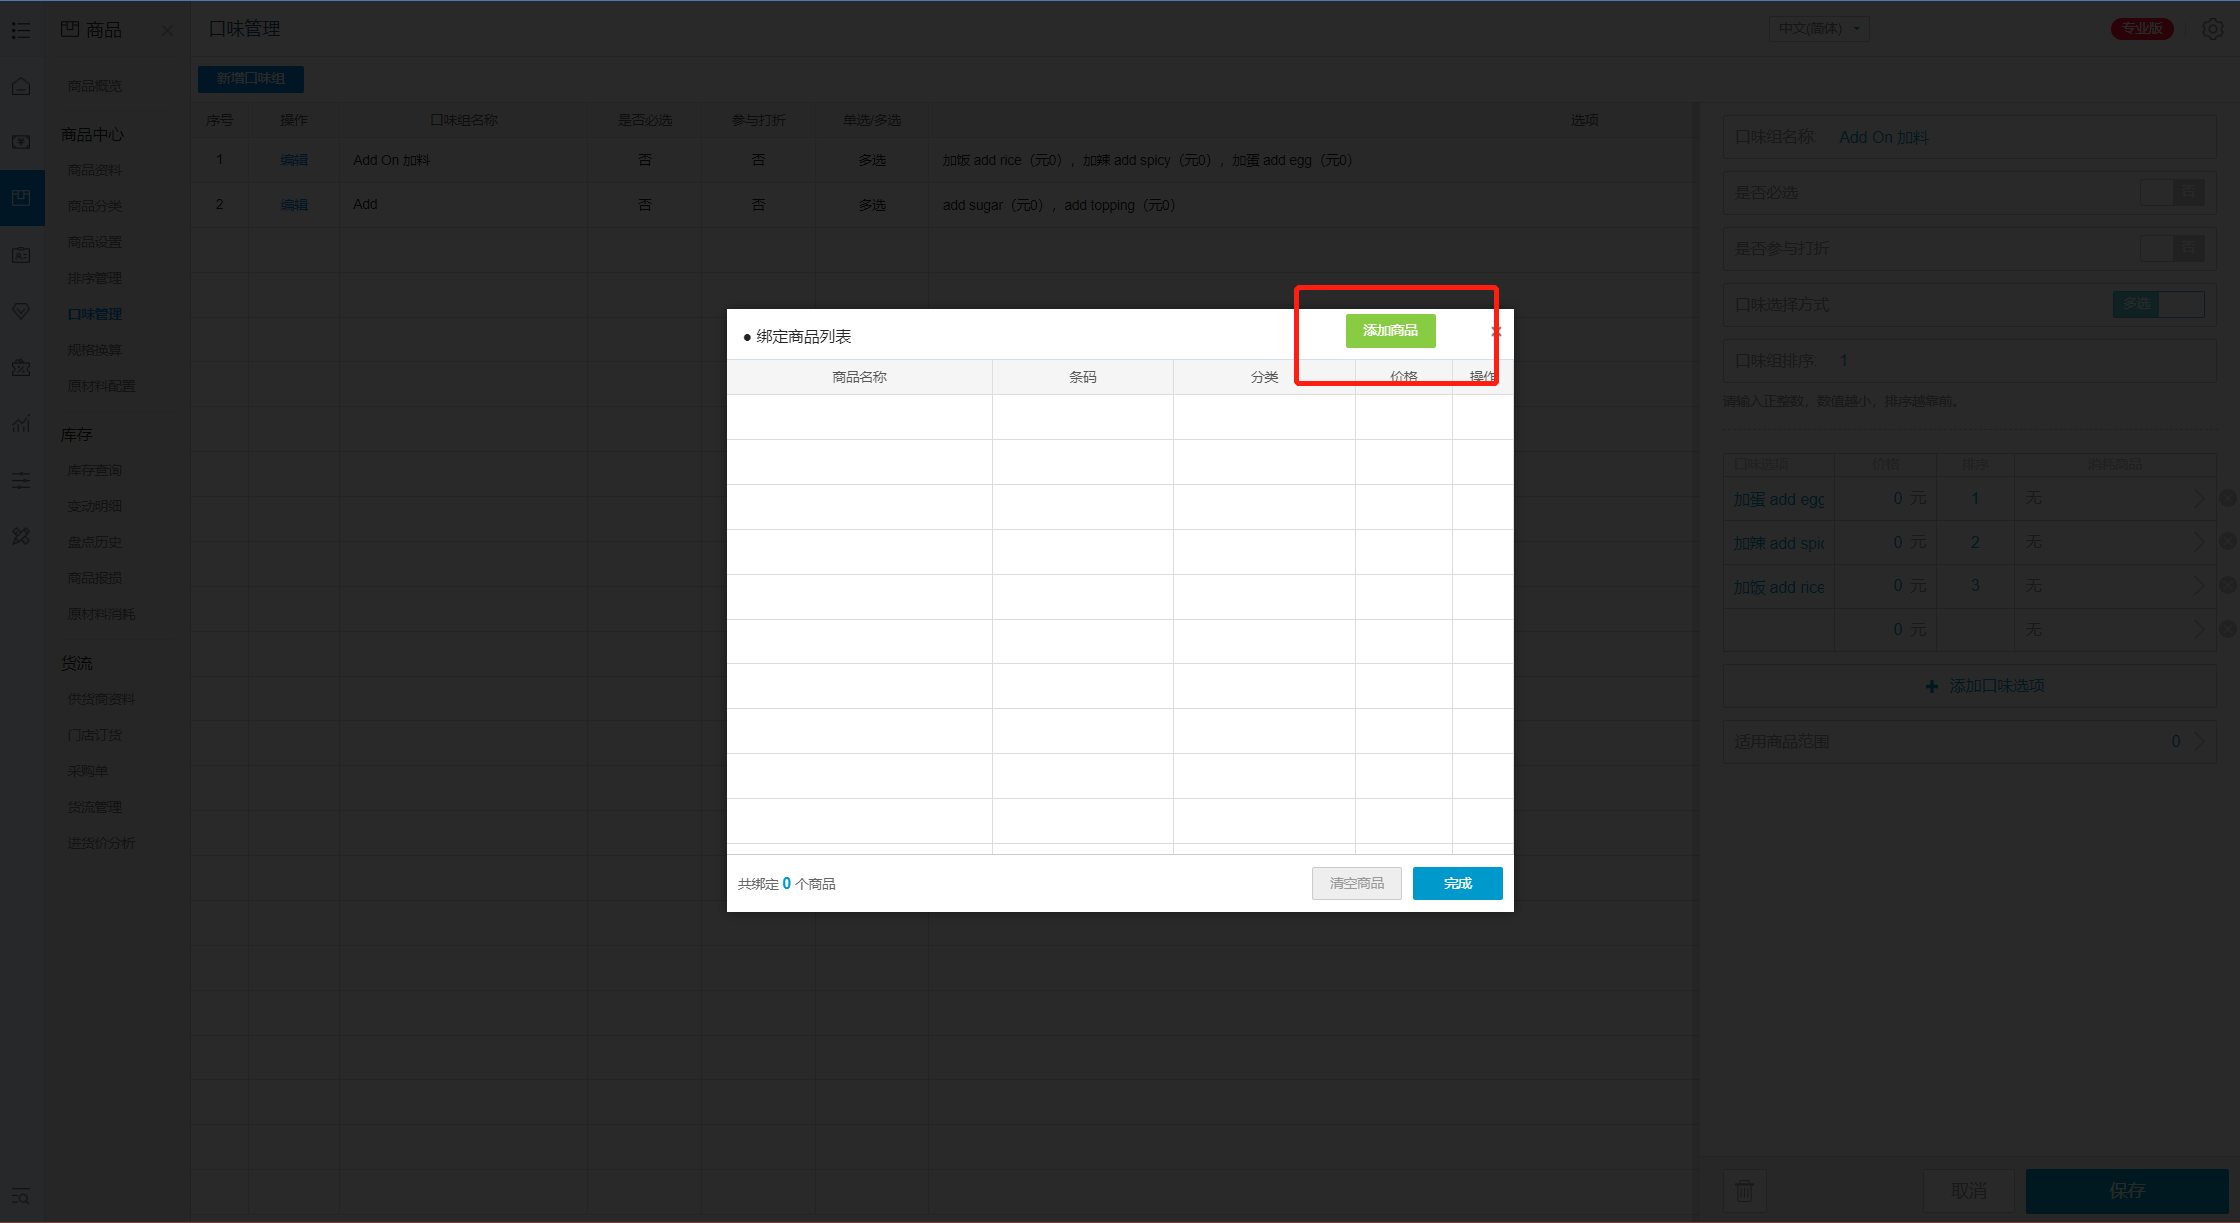
Task: Toggle the 口味选择方式 多选 switch
Action: click(x=2158, y=304)
